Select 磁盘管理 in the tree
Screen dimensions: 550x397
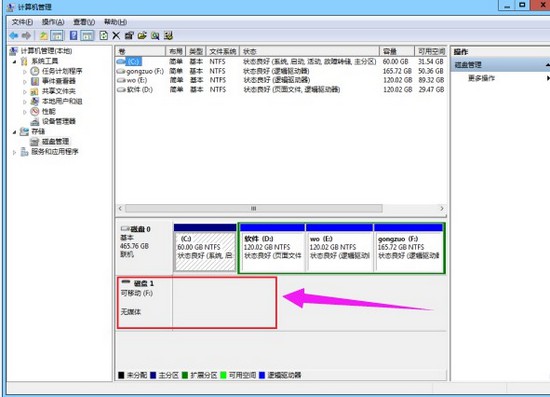pyautogui.click(x=55, y=142)
